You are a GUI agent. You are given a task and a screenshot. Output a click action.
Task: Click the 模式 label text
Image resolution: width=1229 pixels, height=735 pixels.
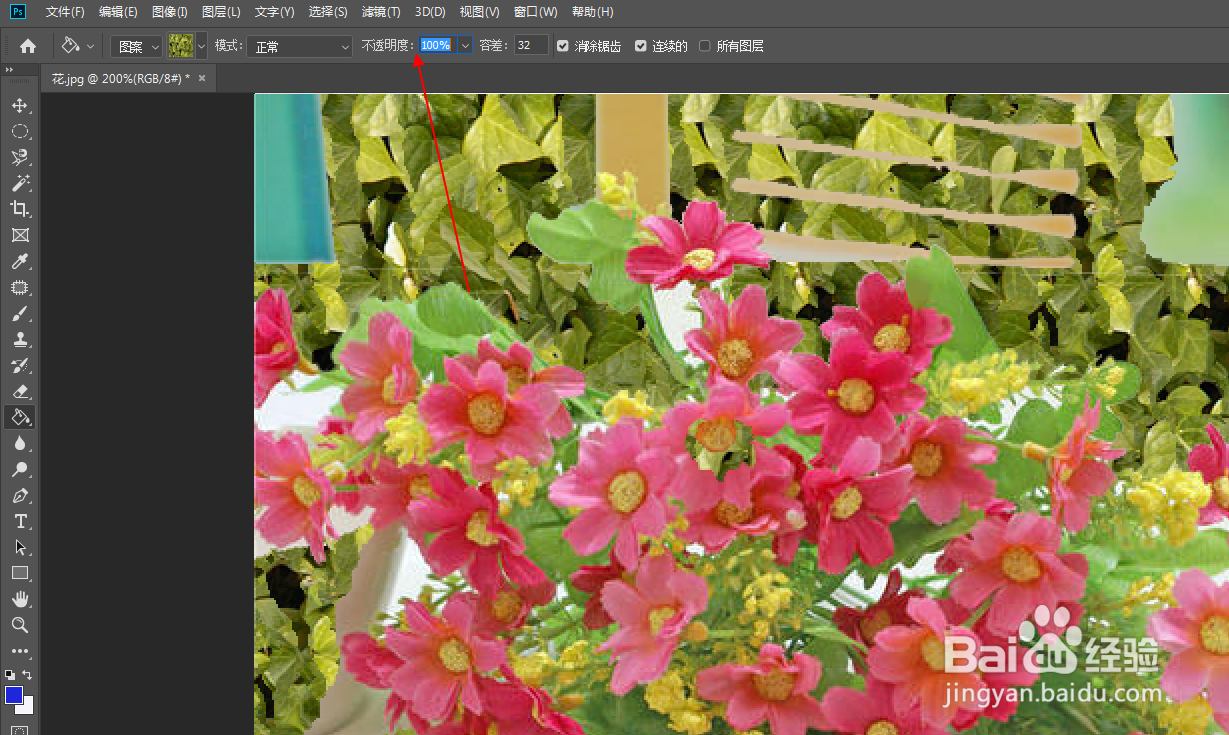229,46
